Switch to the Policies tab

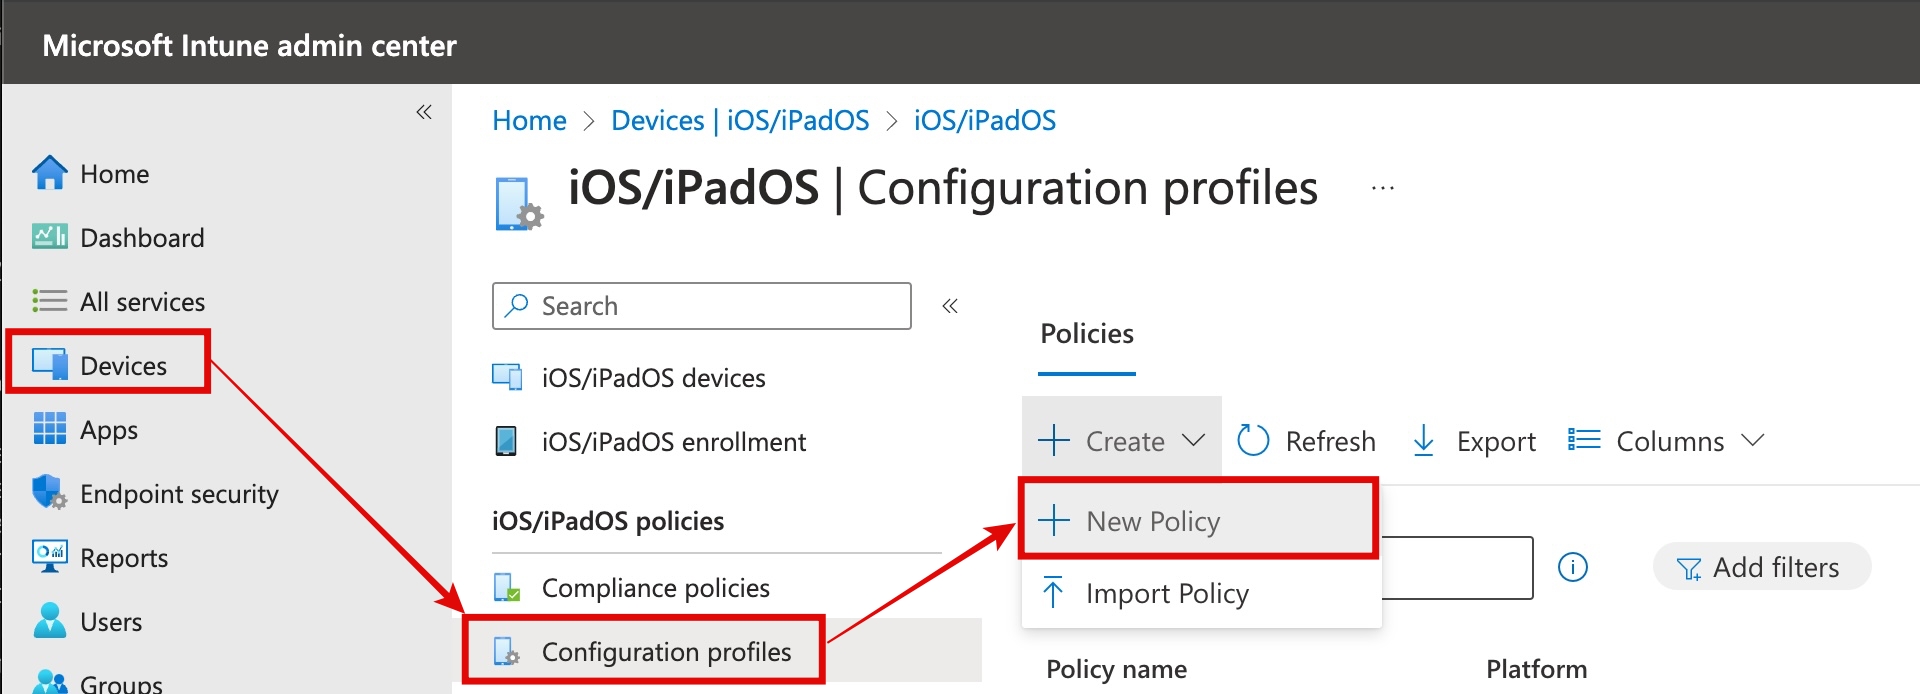pos(1087,334)
